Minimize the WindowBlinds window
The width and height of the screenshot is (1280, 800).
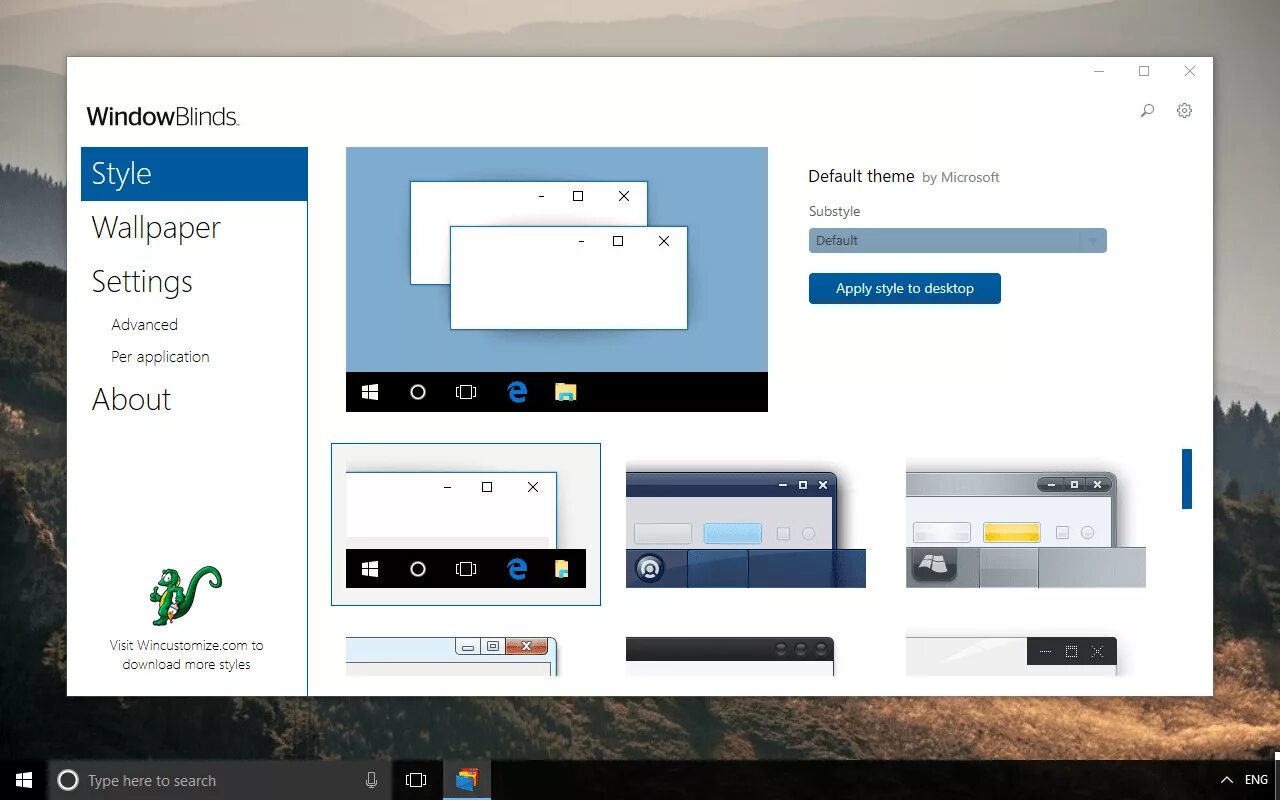pos(1099,71)
